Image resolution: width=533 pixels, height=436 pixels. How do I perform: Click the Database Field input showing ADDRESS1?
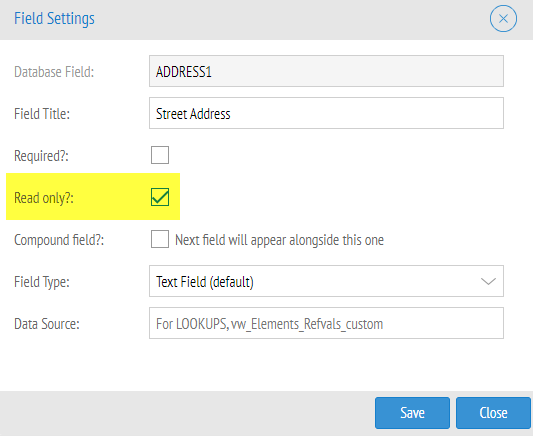click(x=326, y=71)
